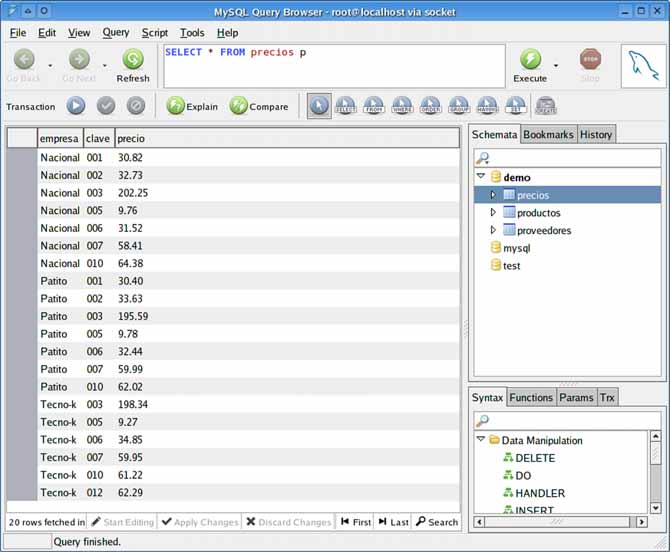Select the WHERE clause pointer tool

click(x=402, y=106)
